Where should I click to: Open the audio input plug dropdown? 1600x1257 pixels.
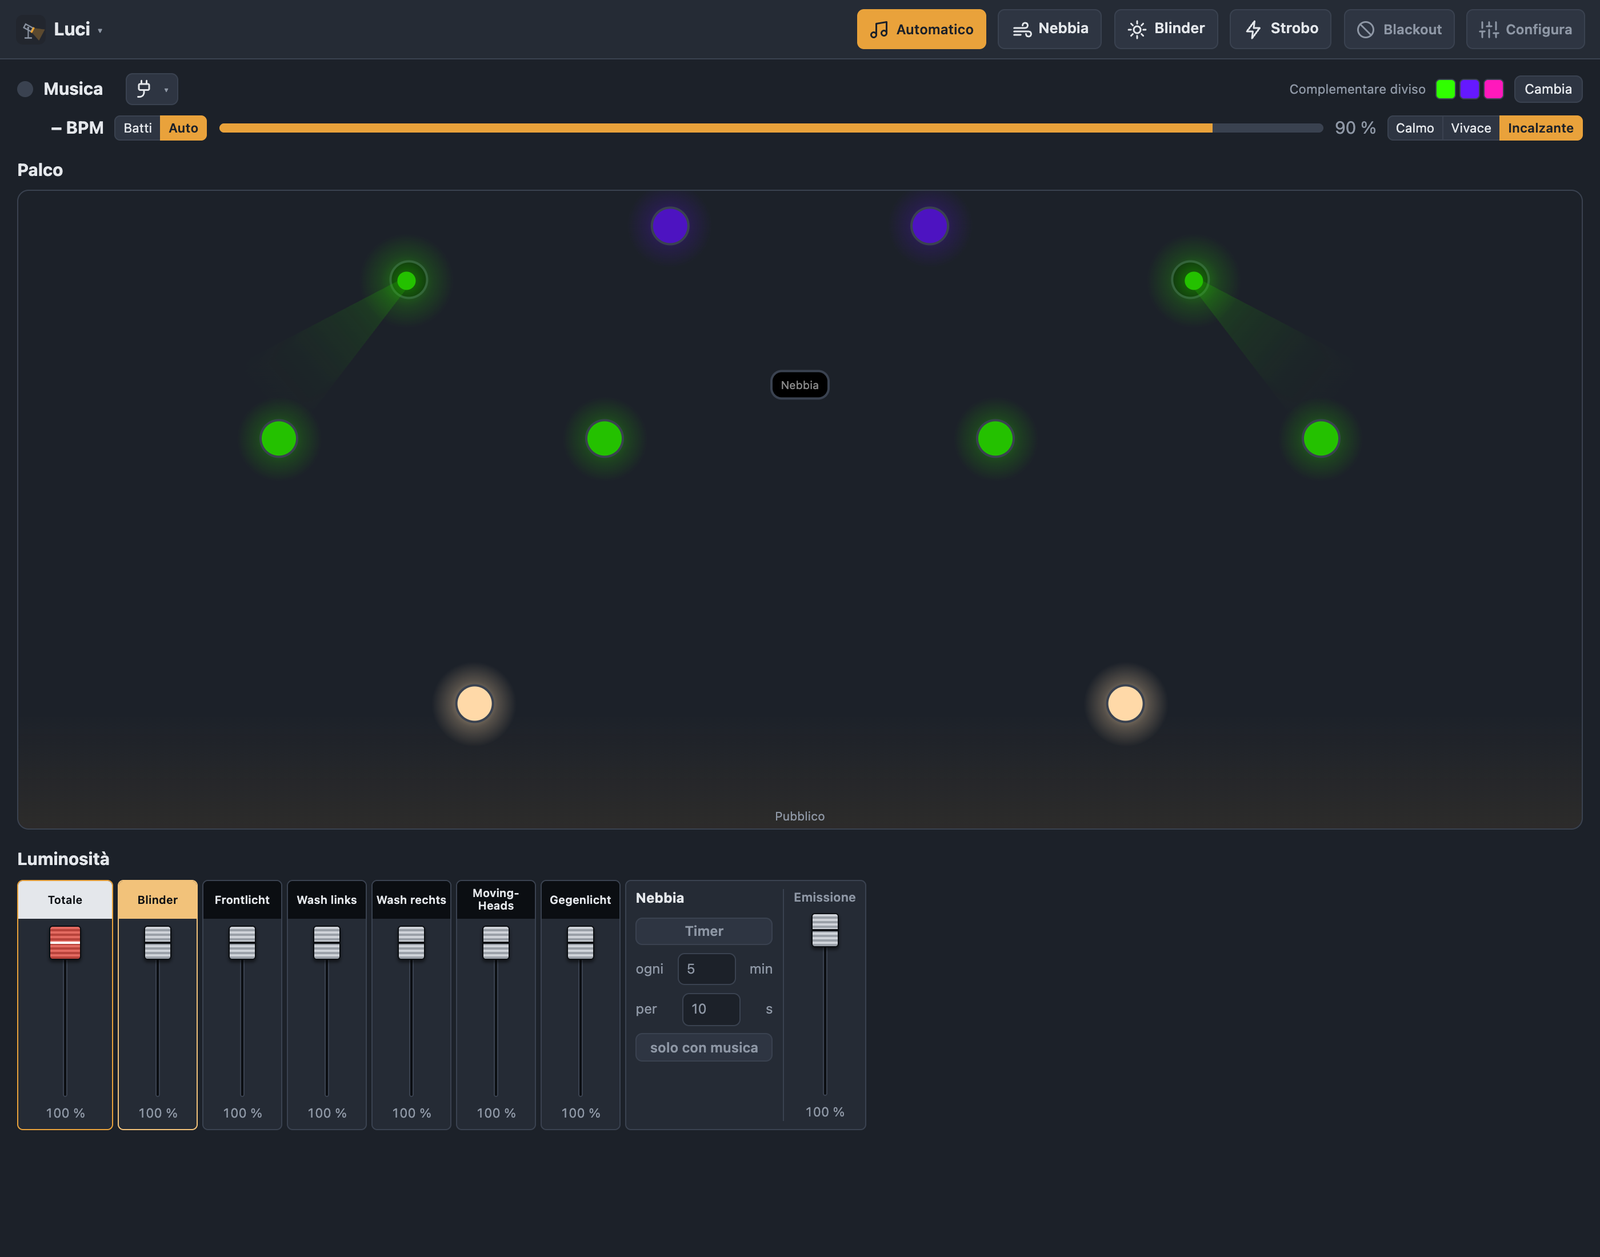152,89
